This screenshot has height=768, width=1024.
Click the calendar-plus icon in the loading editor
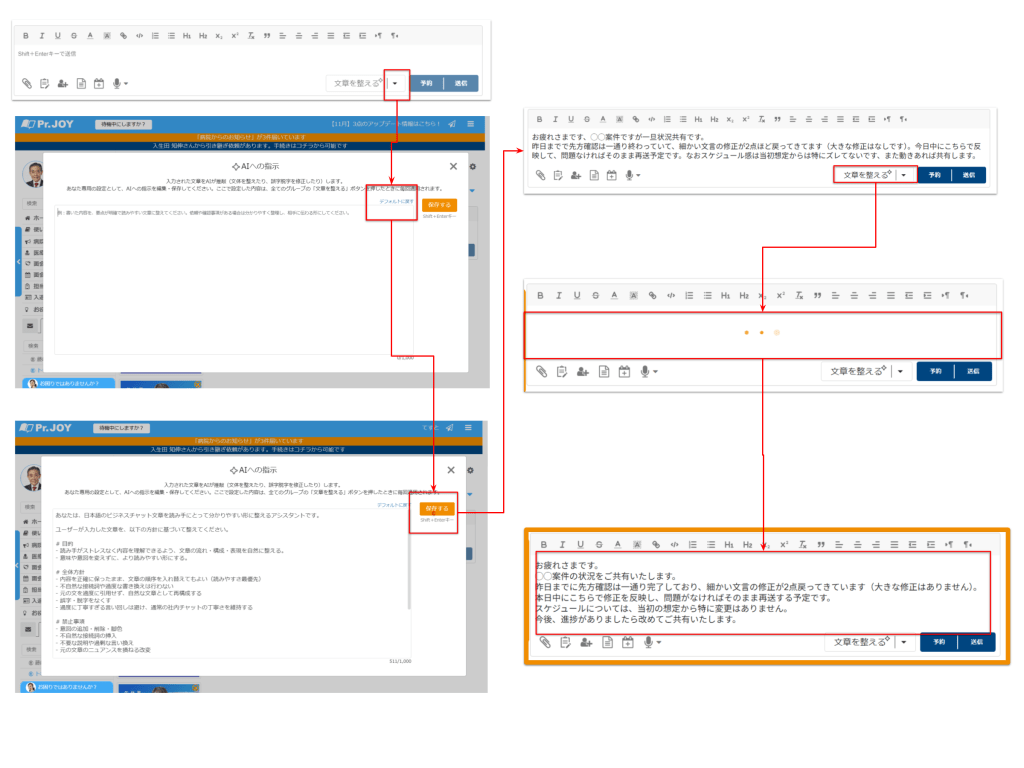click(624, 371)
